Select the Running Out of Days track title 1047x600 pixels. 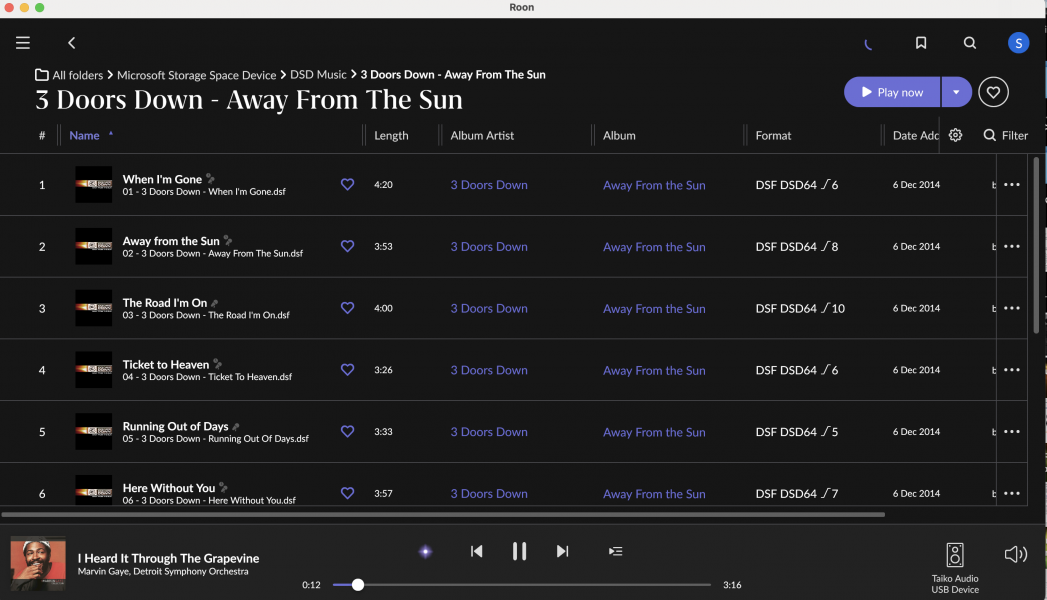176,426
